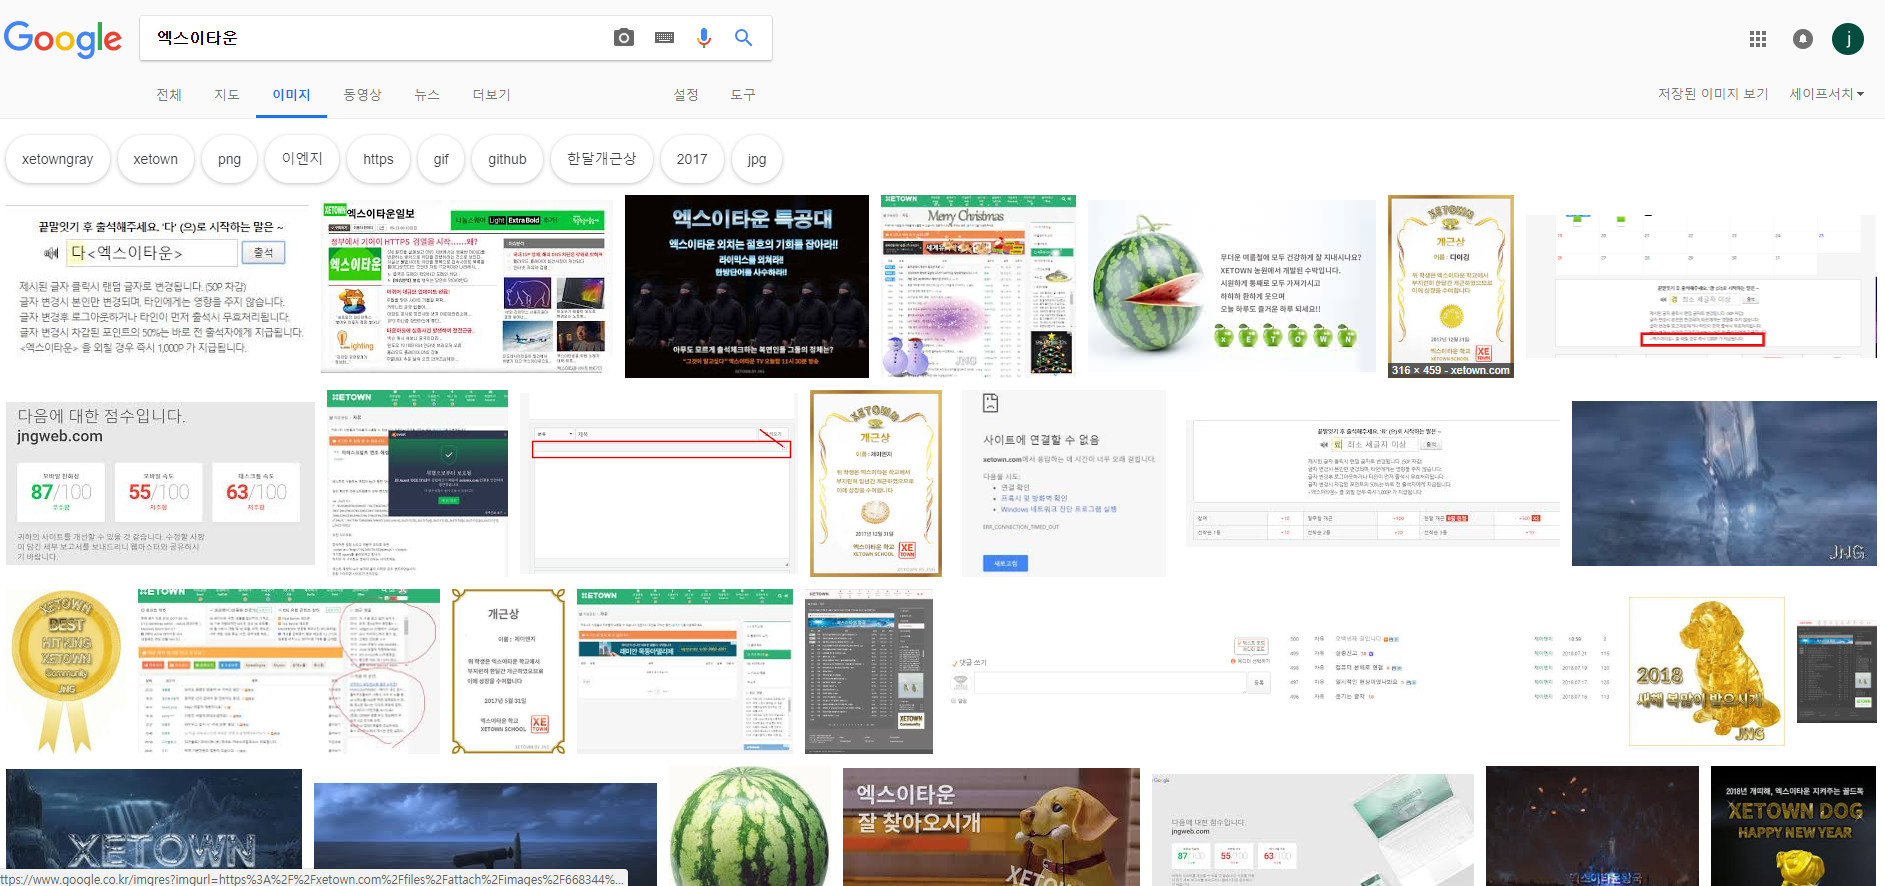Filter by the png chip
The image size is (1885, 886).
229,159
